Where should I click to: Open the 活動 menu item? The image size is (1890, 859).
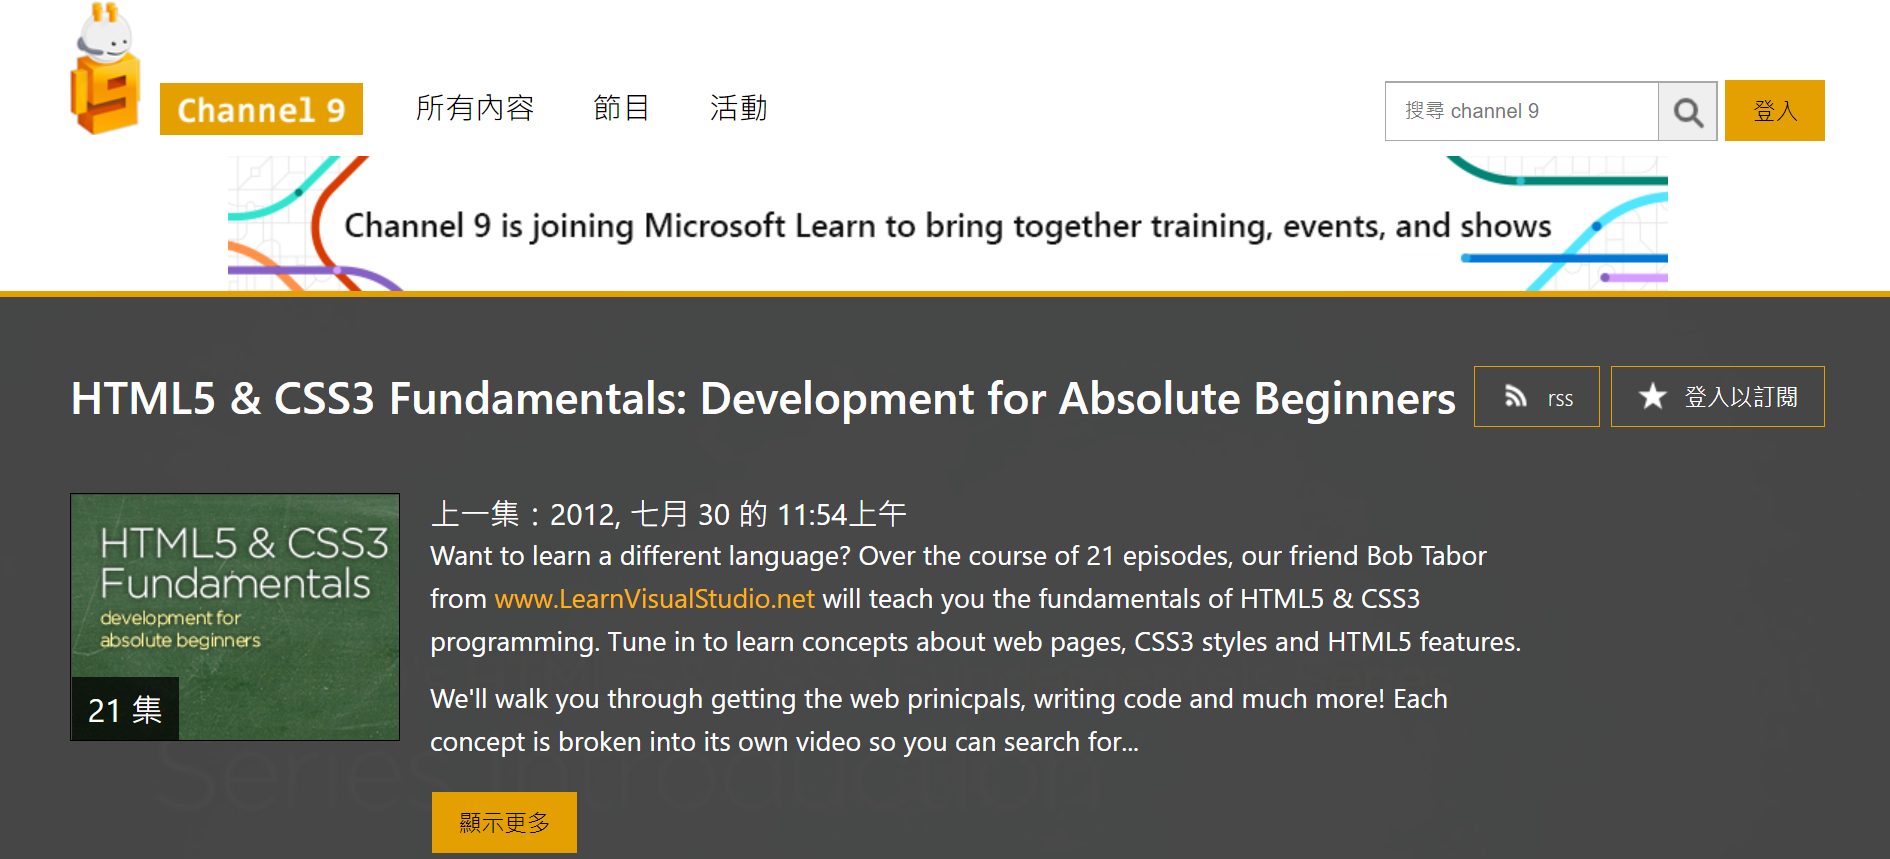click(x=739, y=108)
